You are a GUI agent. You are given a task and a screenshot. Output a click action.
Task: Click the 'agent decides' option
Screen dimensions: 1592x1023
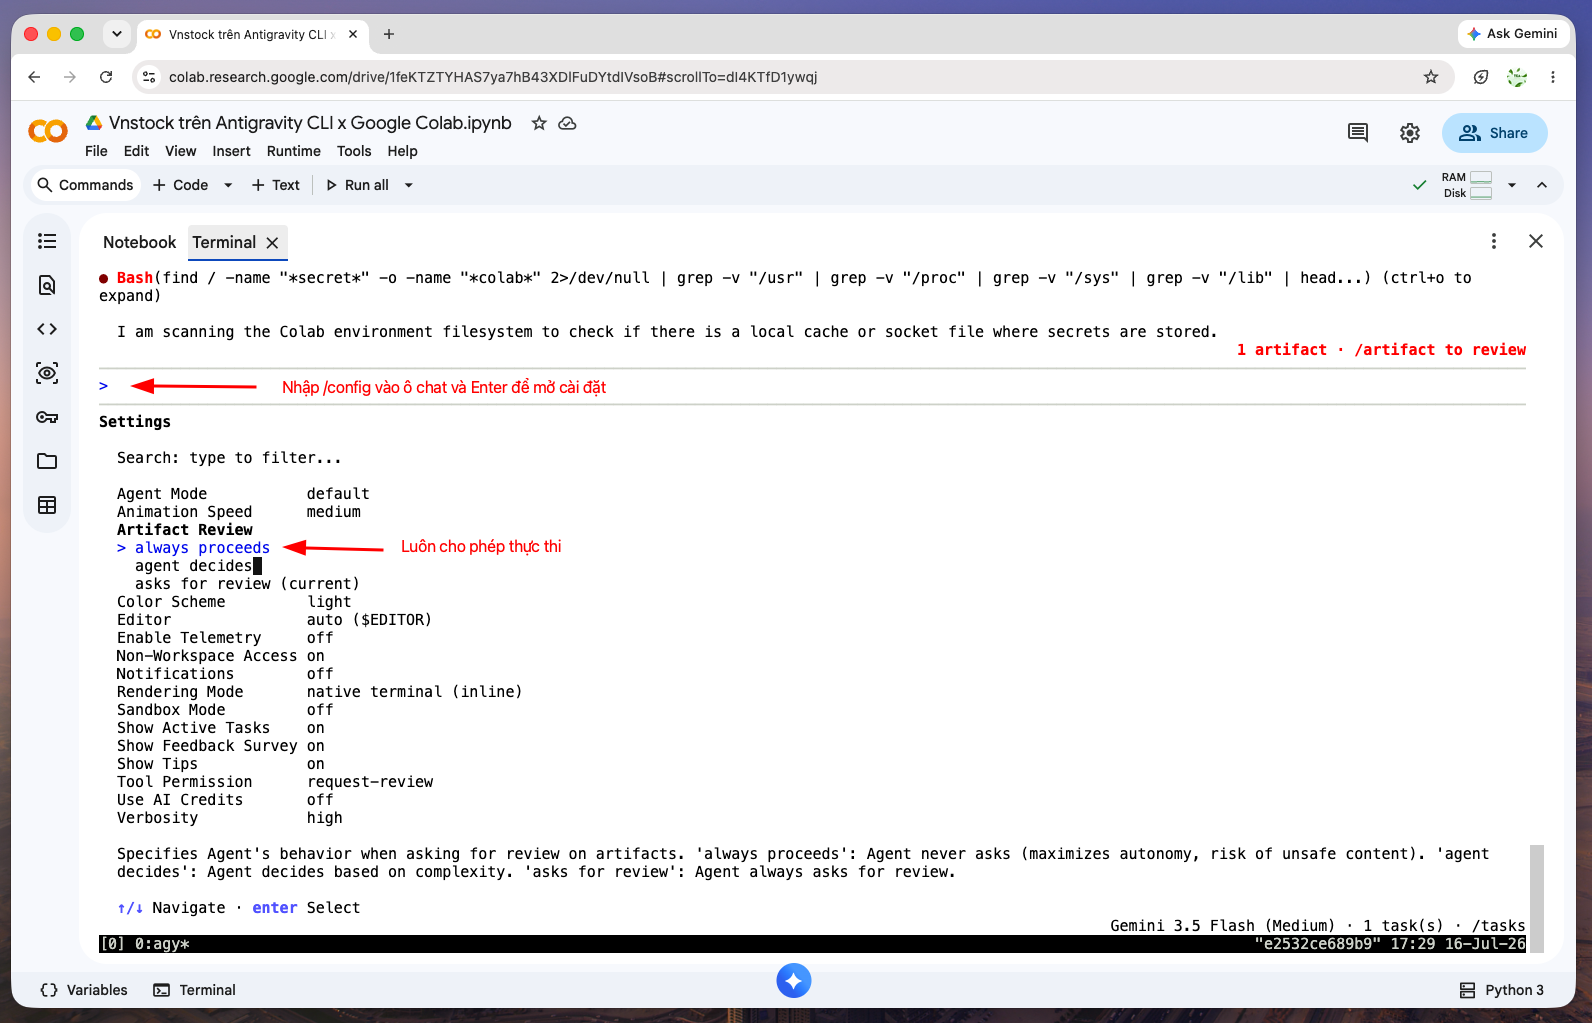tap(193, 566)
